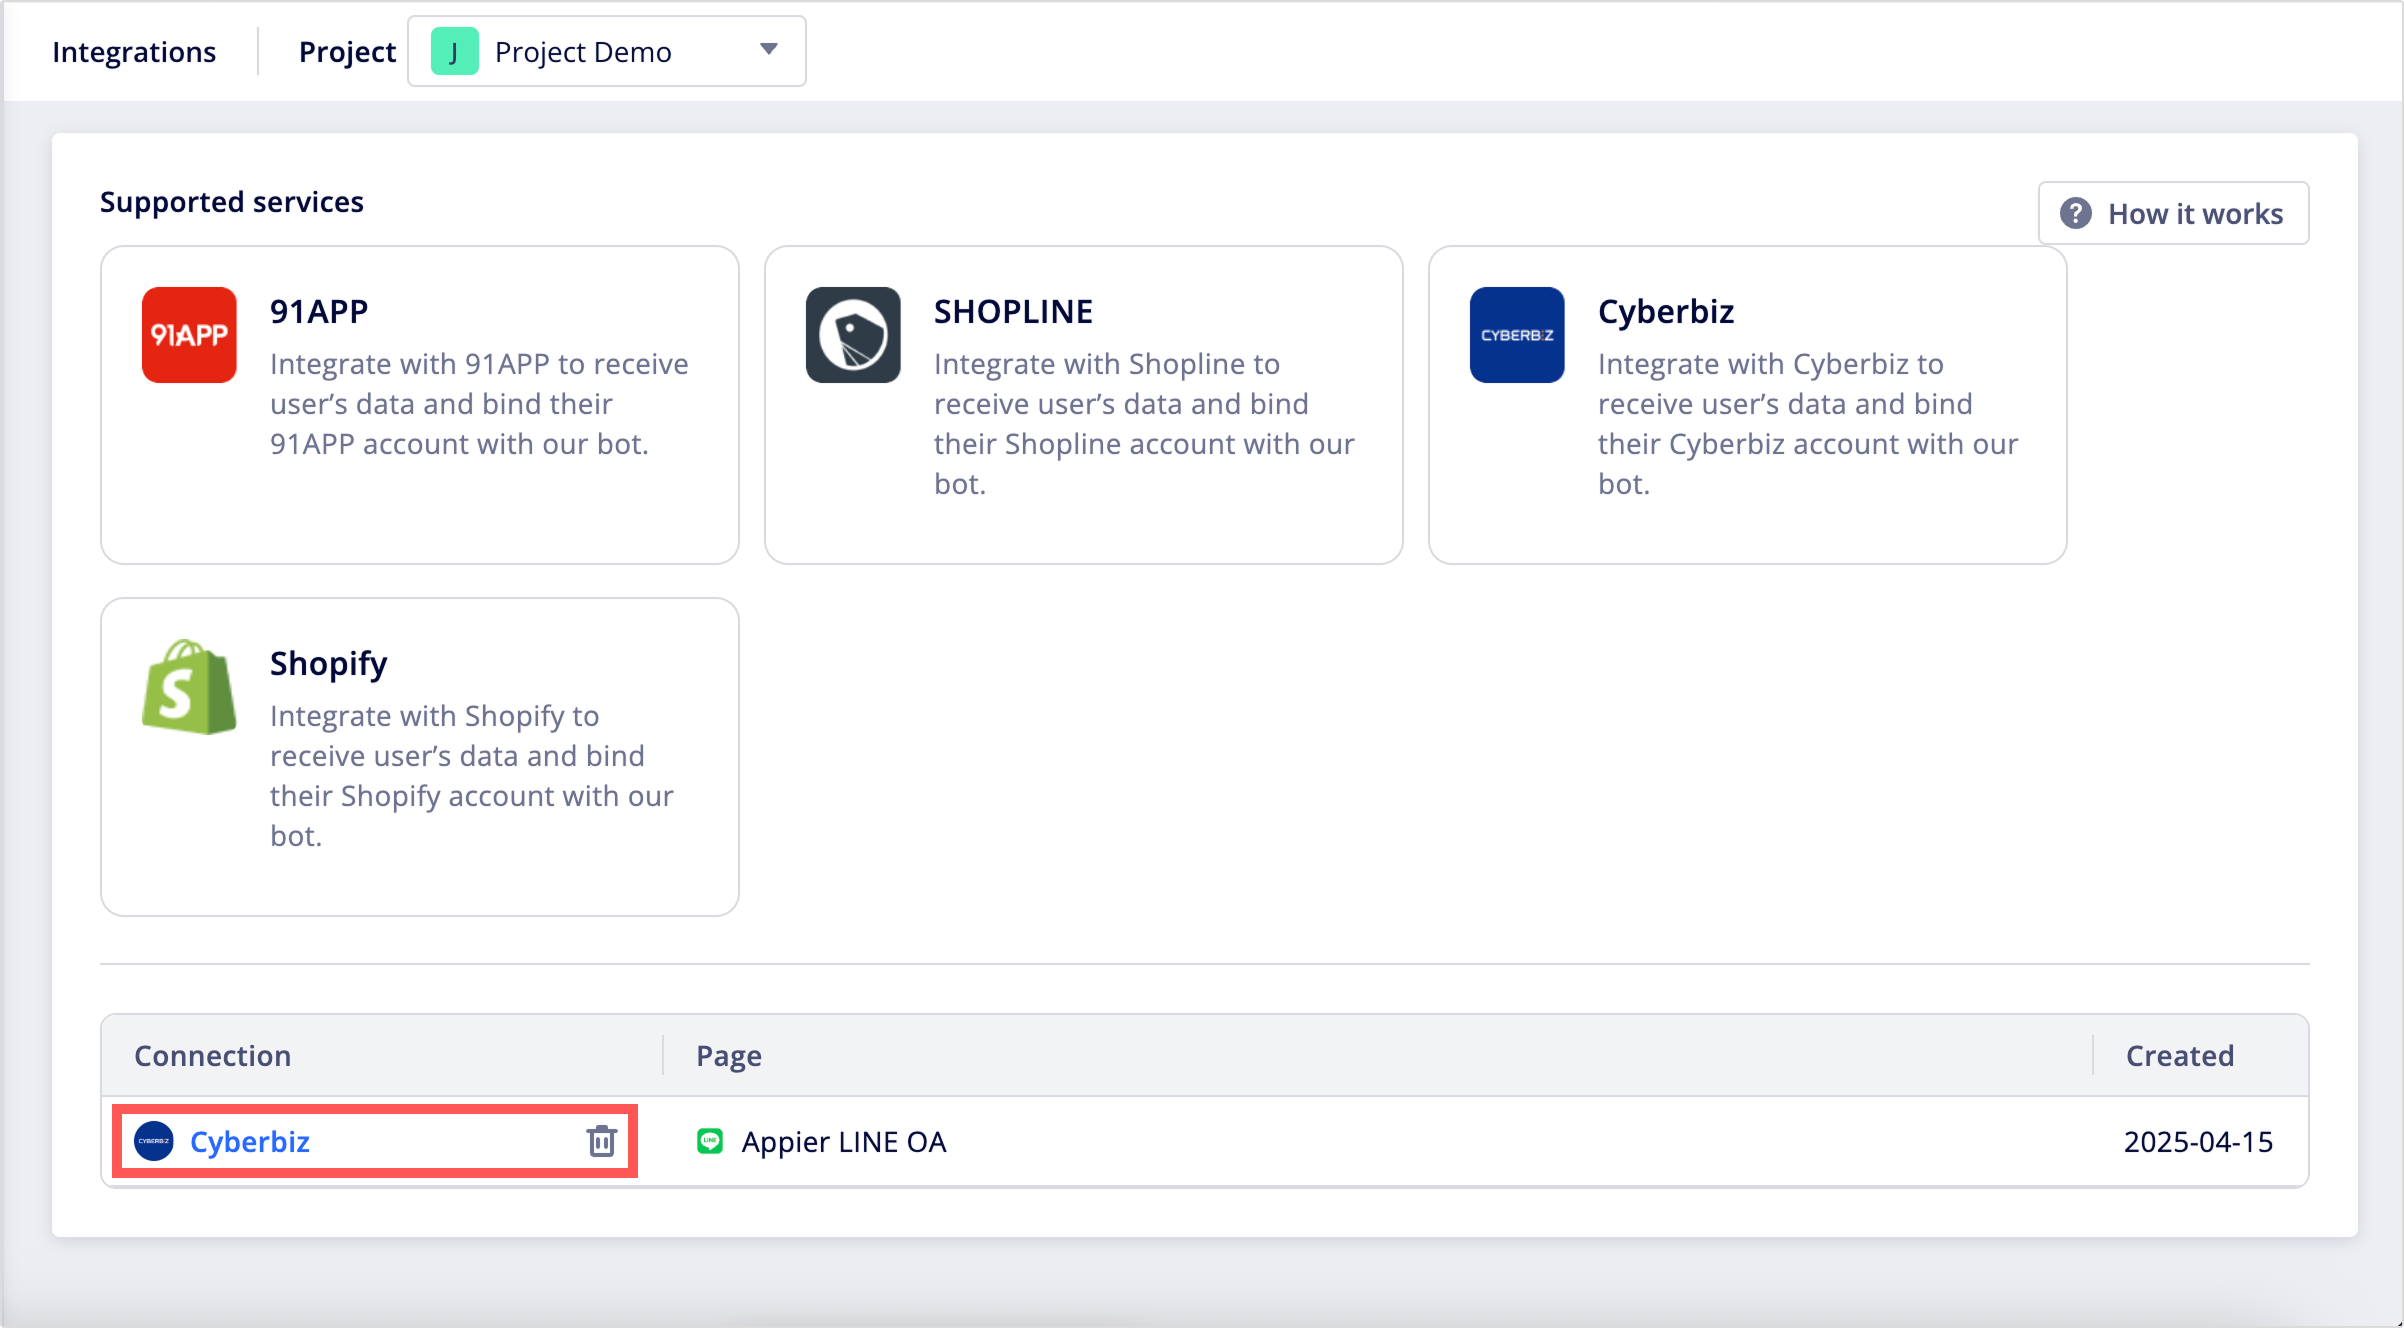Open the Project Demo dropdown

(607, 51)
